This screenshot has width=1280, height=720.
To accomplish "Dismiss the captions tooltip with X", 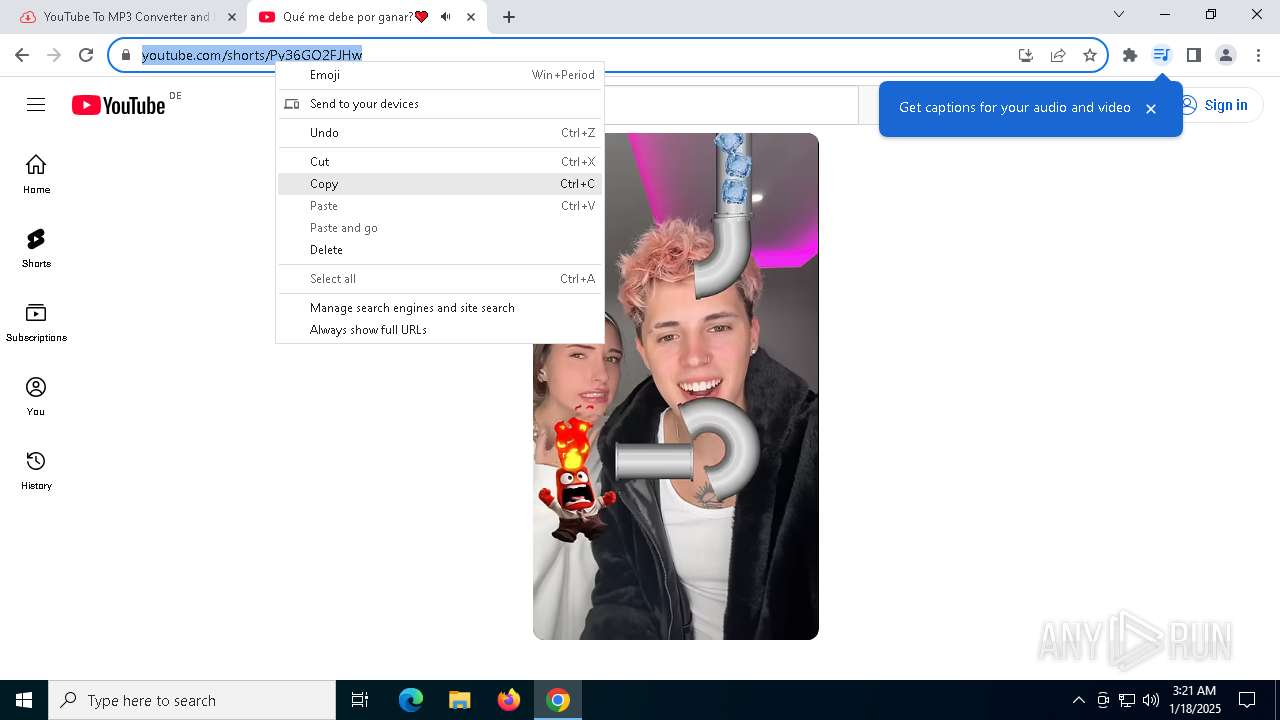I will [x=1151, y=108].
